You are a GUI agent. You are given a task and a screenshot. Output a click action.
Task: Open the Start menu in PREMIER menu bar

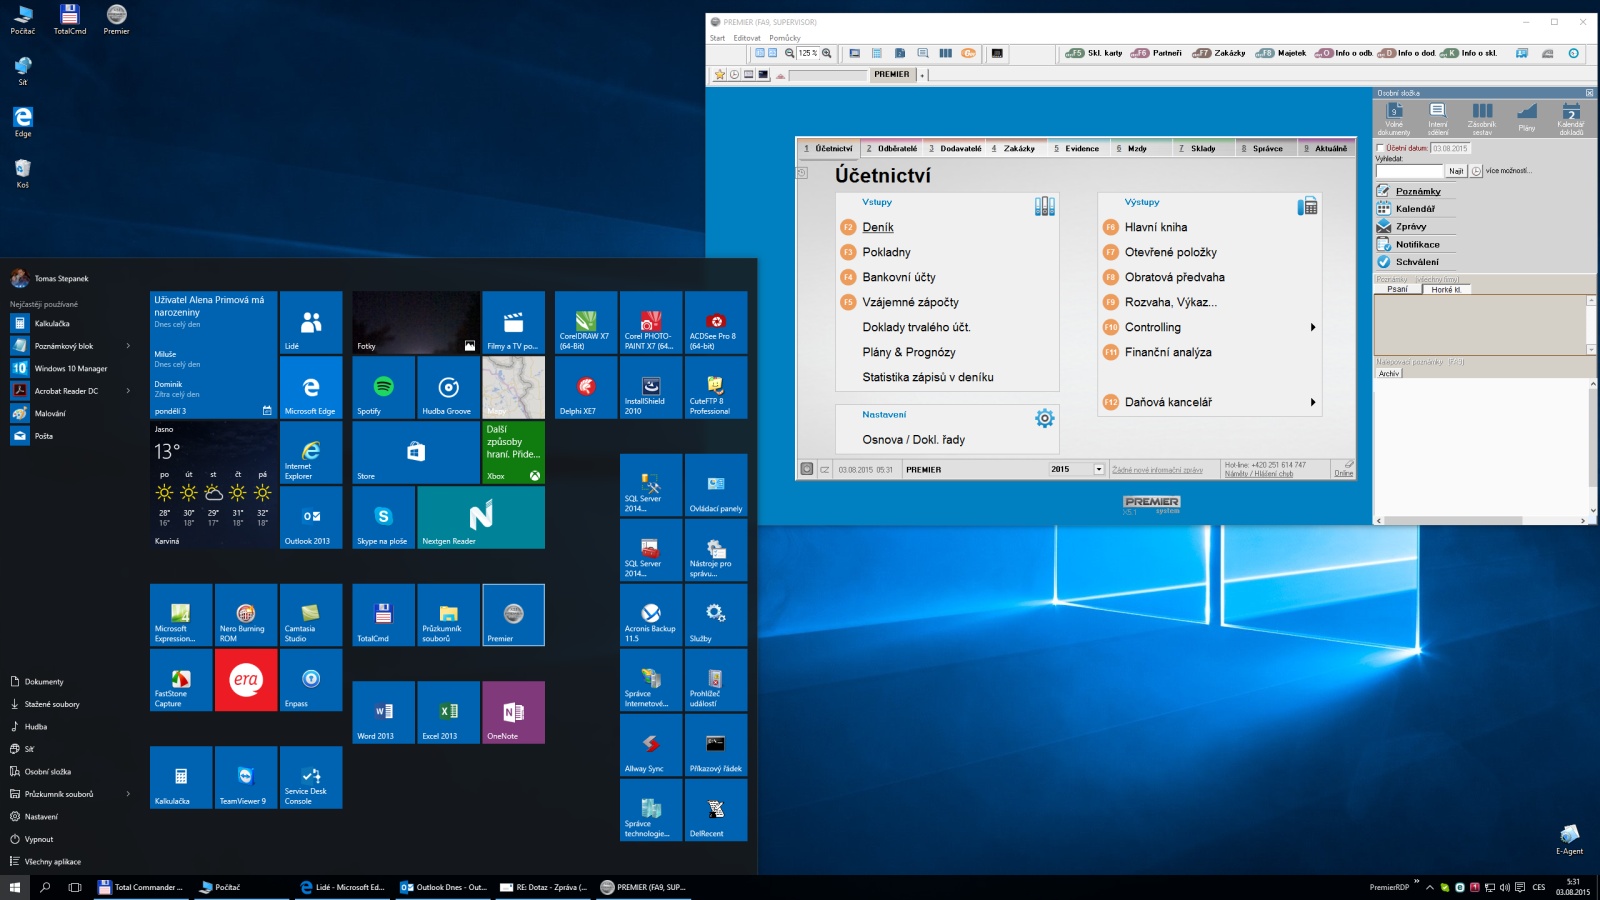click(x=717, y=38)
